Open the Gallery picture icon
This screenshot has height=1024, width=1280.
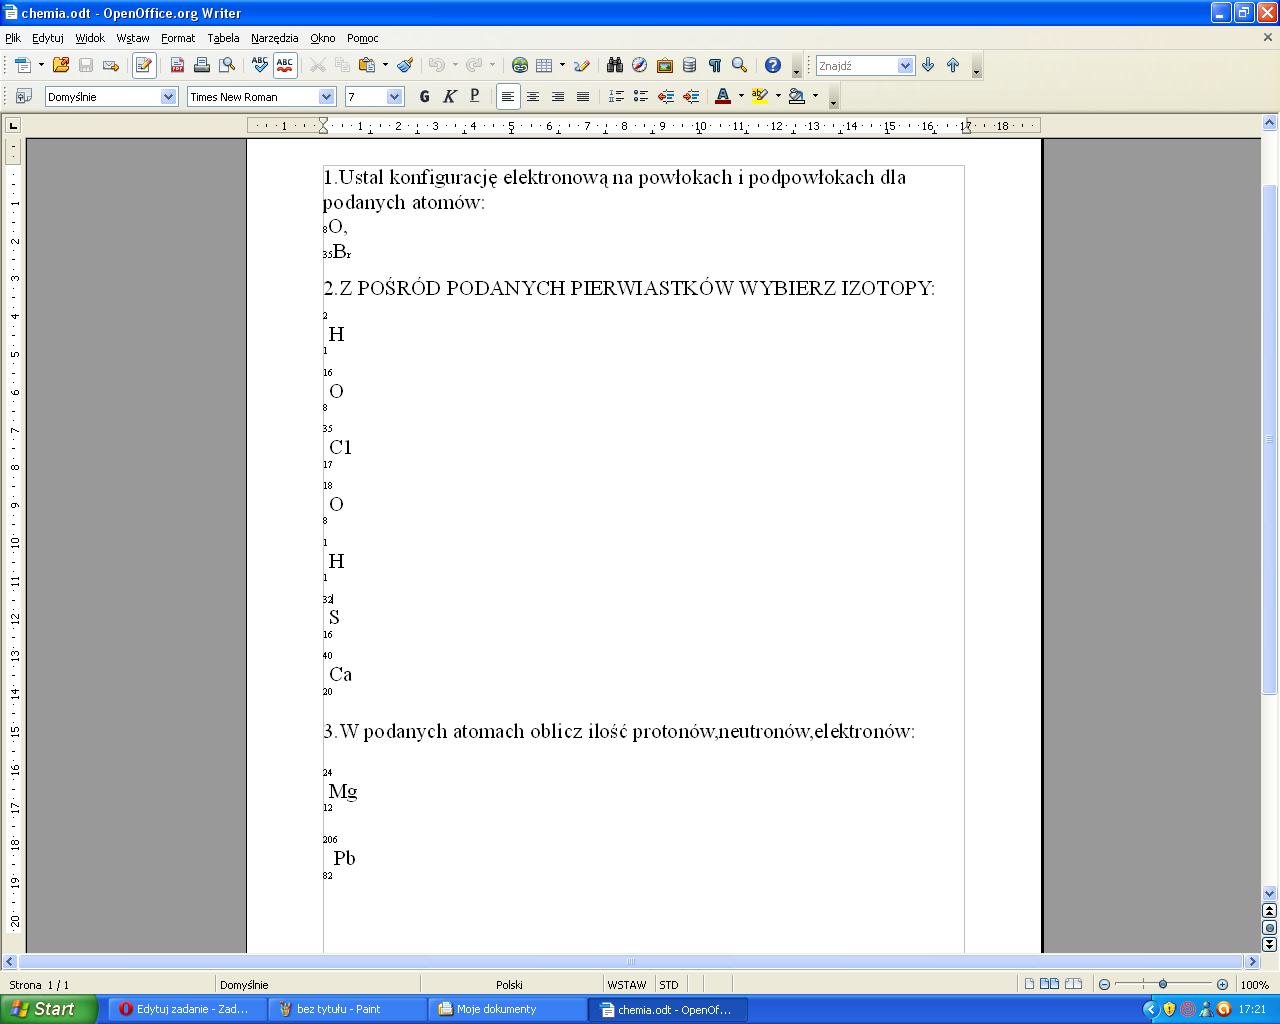(664, 66)
